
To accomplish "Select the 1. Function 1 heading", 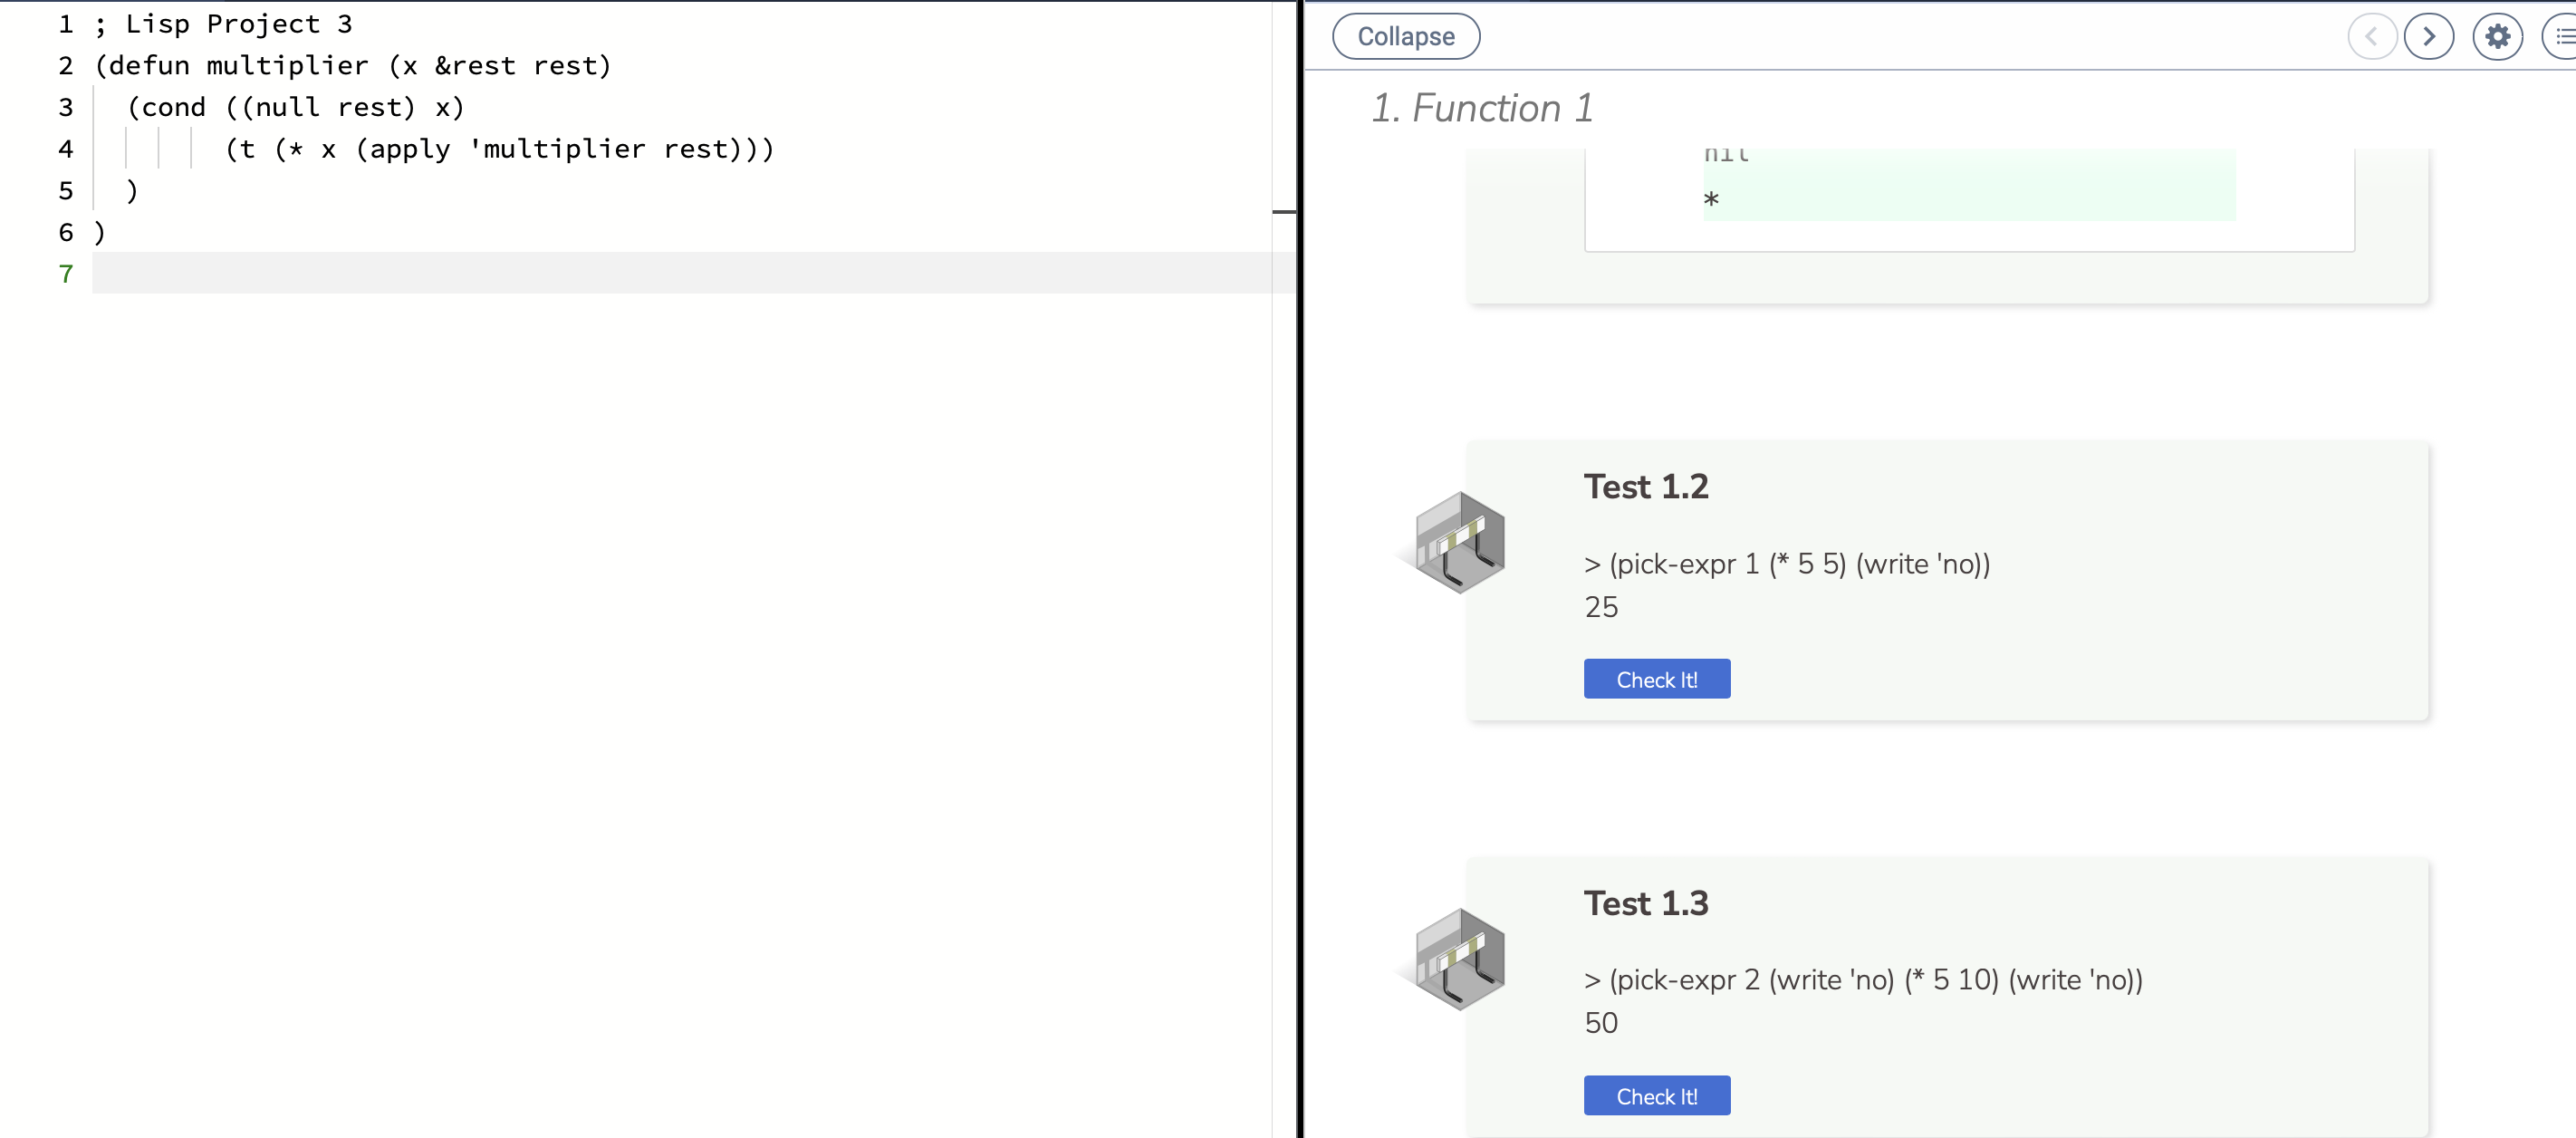I will coord(1481,108).
